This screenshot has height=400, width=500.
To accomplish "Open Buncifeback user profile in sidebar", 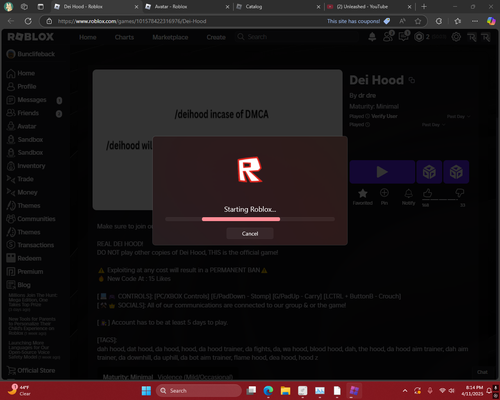I will [x=31, y=54].
